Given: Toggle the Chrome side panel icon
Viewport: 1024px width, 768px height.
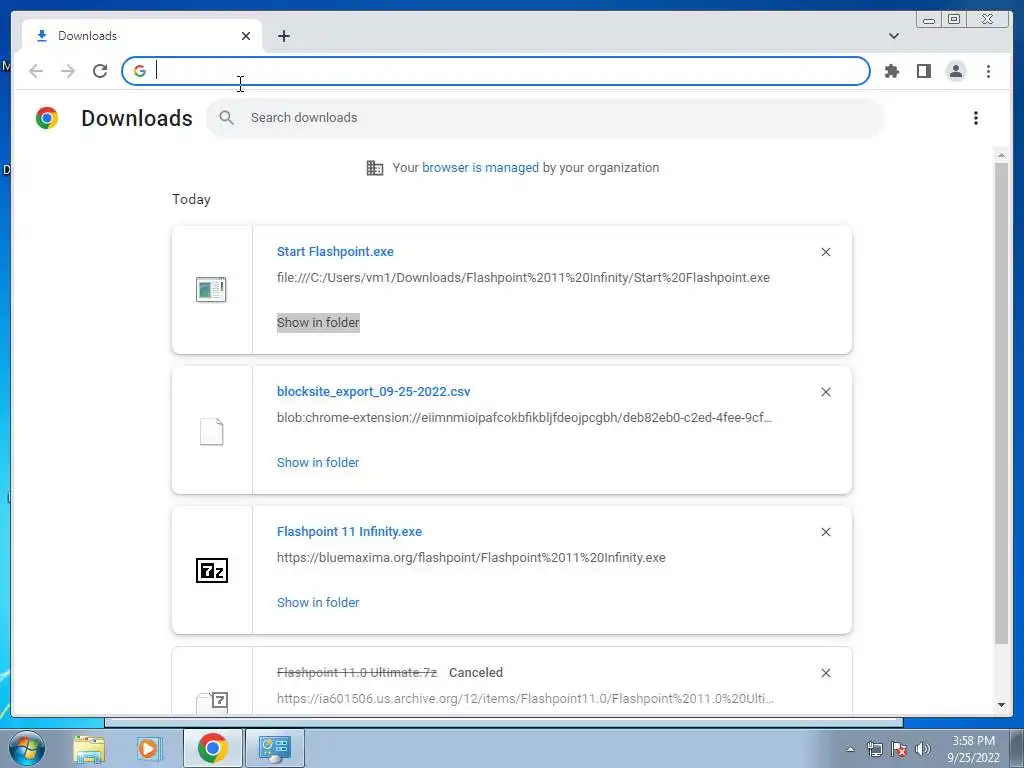Looking at the screenshot, I should coord(923,71).
